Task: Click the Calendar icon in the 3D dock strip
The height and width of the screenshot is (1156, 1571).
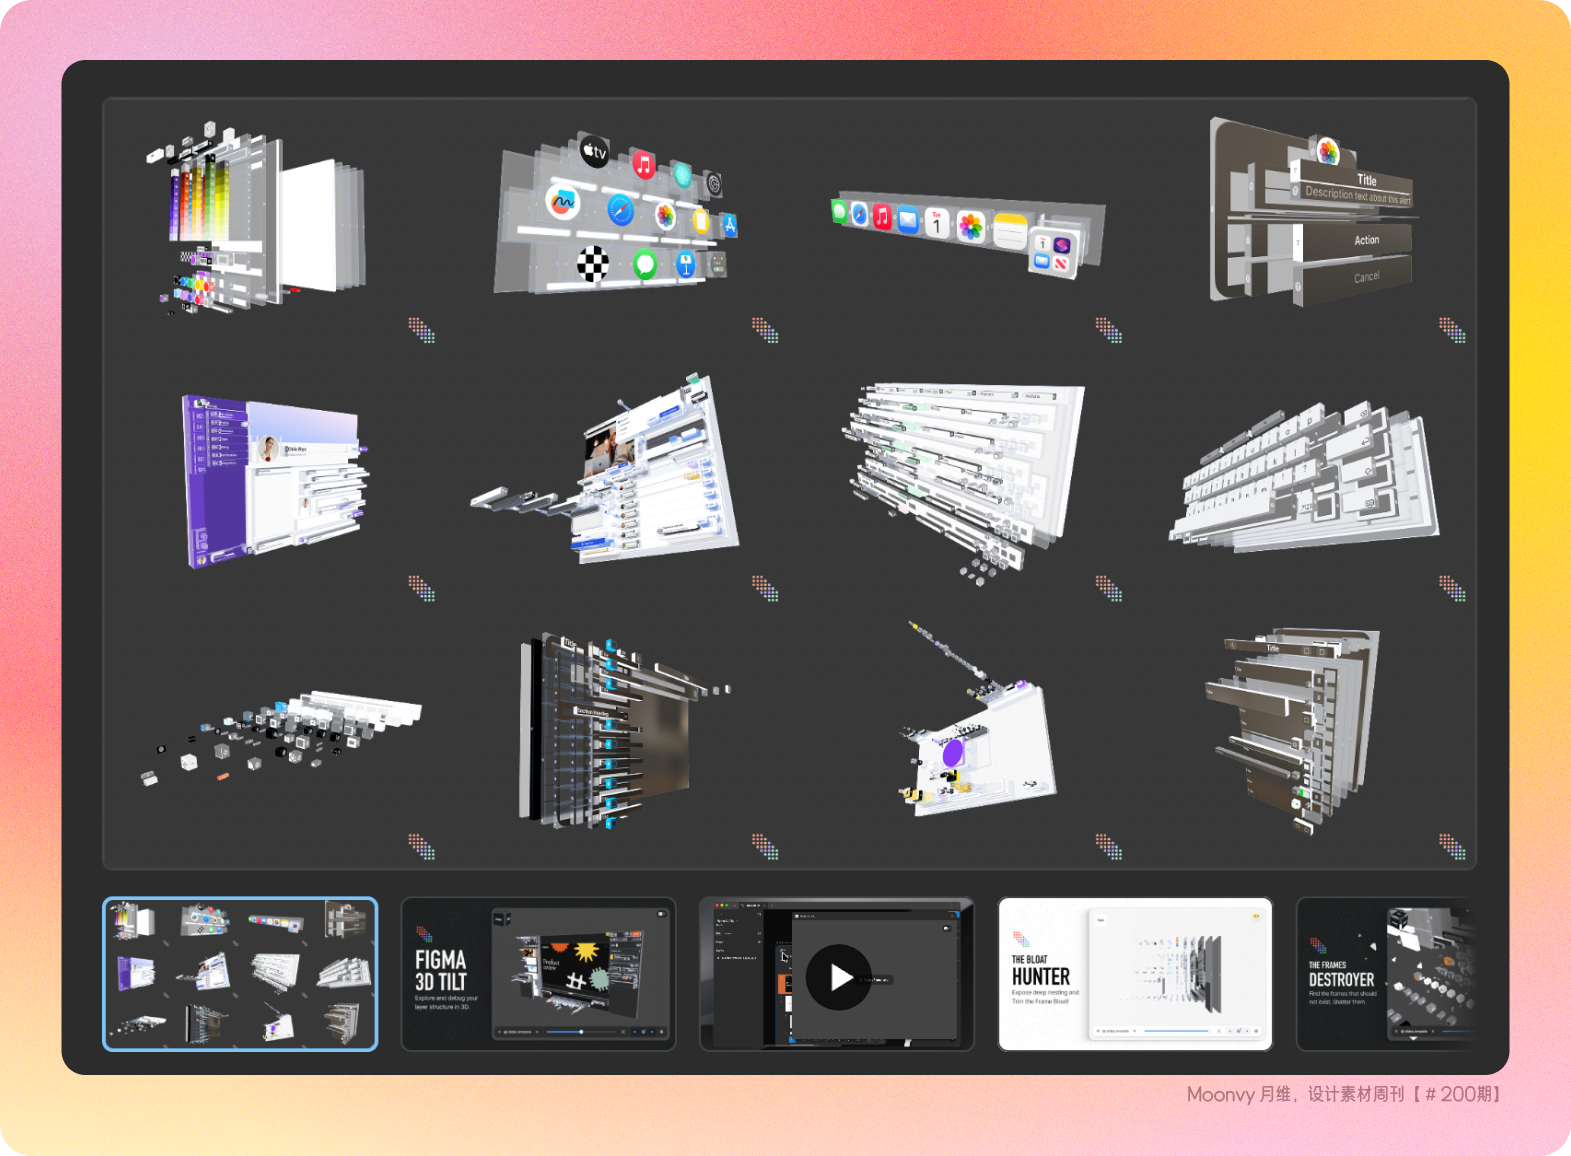Action: pyautogui.click(x=936, y=223)
